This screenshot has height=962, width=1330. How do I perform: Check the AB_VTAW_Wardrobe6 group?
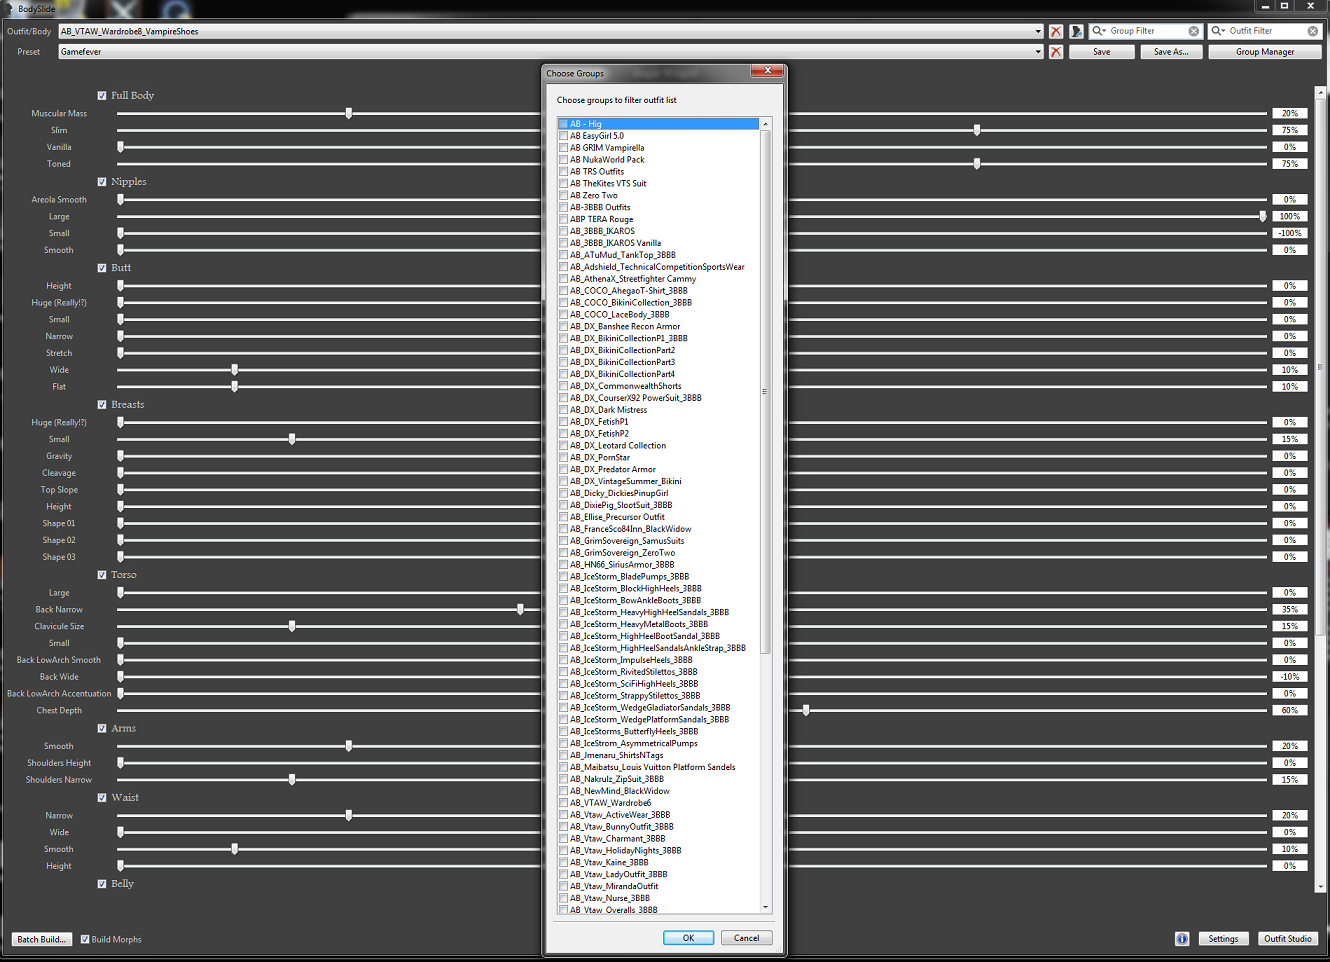563,803
